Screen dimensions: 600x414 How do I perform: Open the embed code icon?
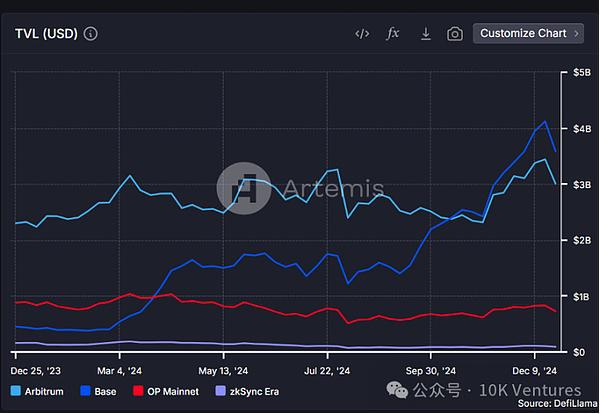362,34
